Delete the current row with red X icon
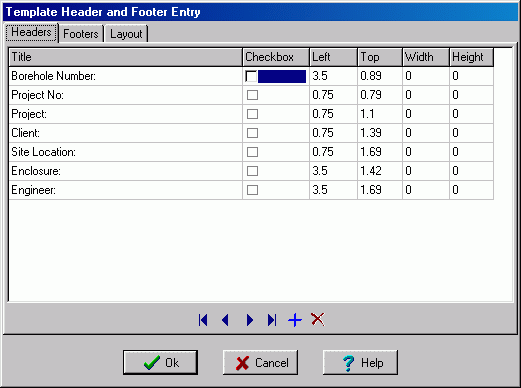The width and height of the screenshot is (521, 388). pyautogui.click(x=318, y=319)
